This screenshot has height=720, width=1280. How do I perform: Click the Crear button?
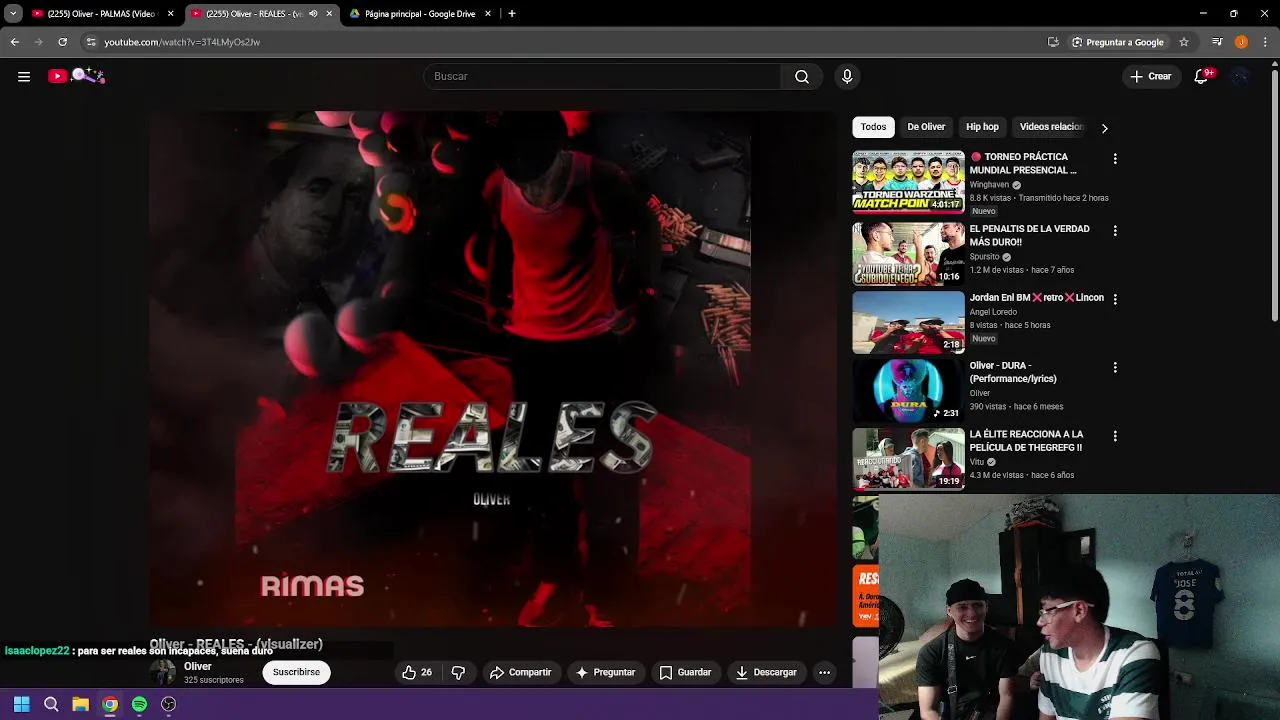1151,76
